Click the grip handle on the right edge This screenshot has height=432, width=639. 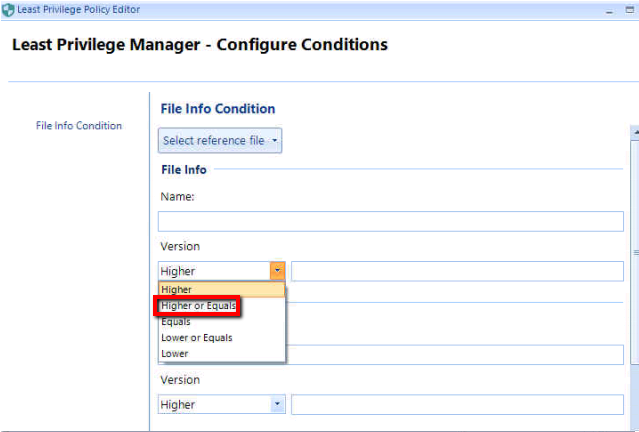[x=636, y=253]
